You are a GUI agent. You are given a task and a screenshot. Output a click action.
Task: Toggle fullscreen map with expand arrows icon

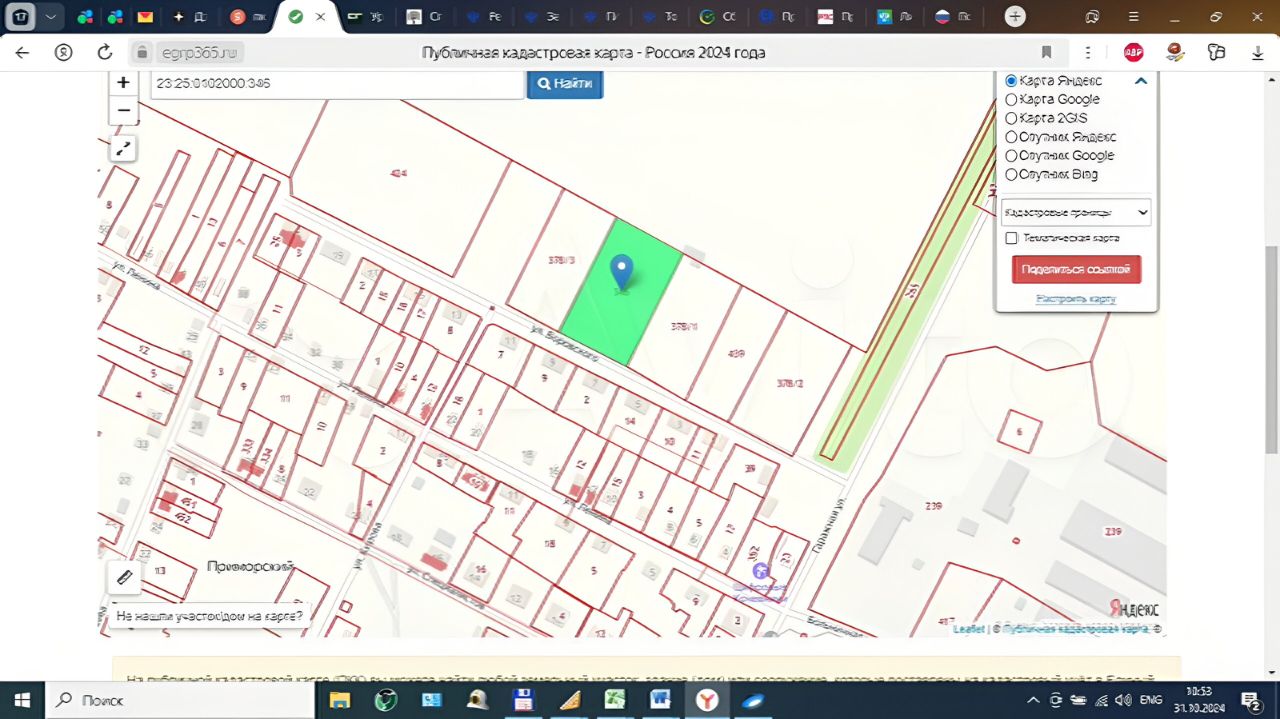click(x=123, y=149)
